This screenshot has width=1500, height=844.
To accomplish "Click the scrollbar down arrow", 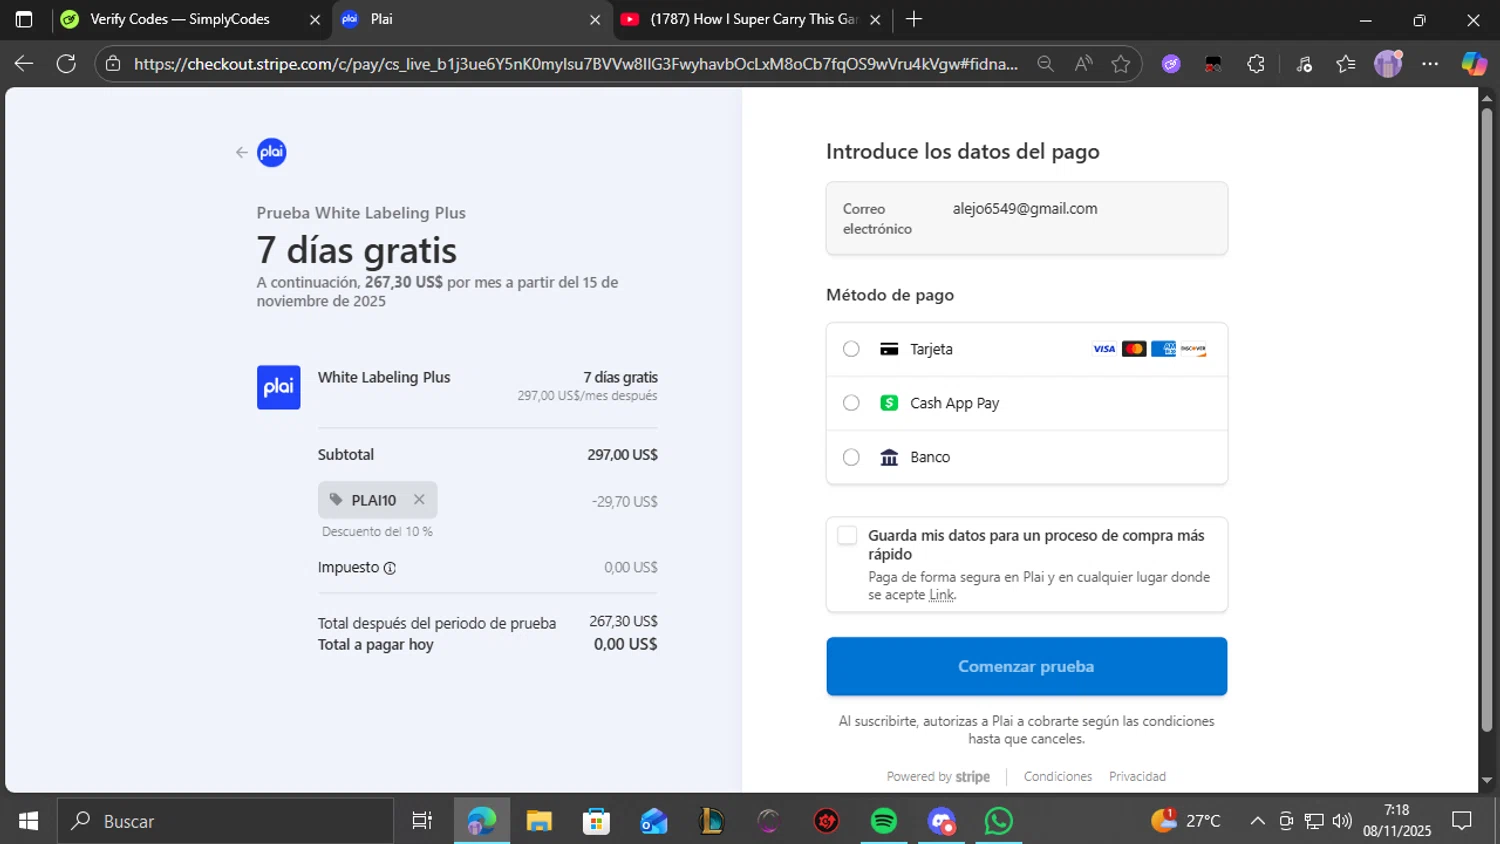I will click(1487, 780).
